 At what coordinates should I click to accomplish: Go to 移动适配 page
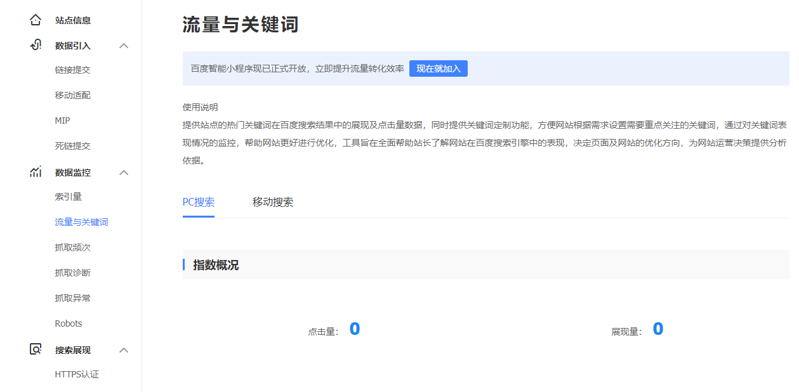[73, 95]
